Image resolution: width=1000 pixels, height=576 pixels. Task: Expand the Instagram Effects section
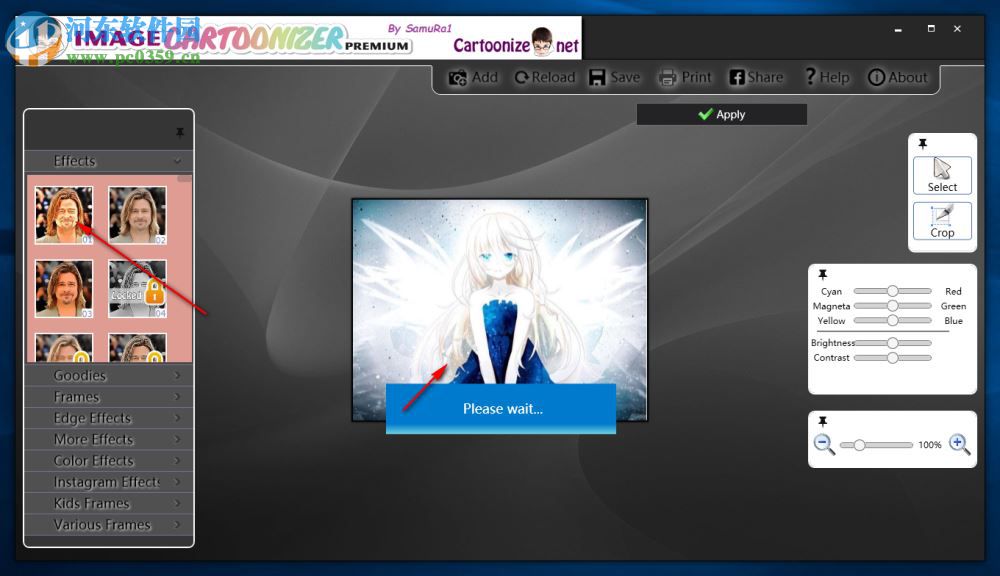click(108, 482)
